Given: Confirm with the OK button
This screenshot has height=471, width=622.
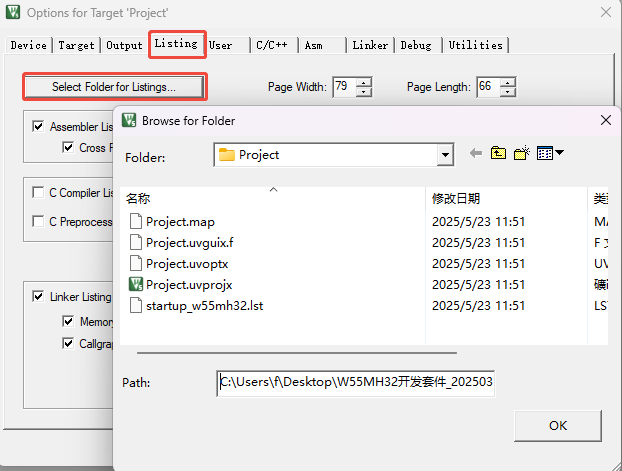Looking at the screenshot, I should [x=558, y=426].
